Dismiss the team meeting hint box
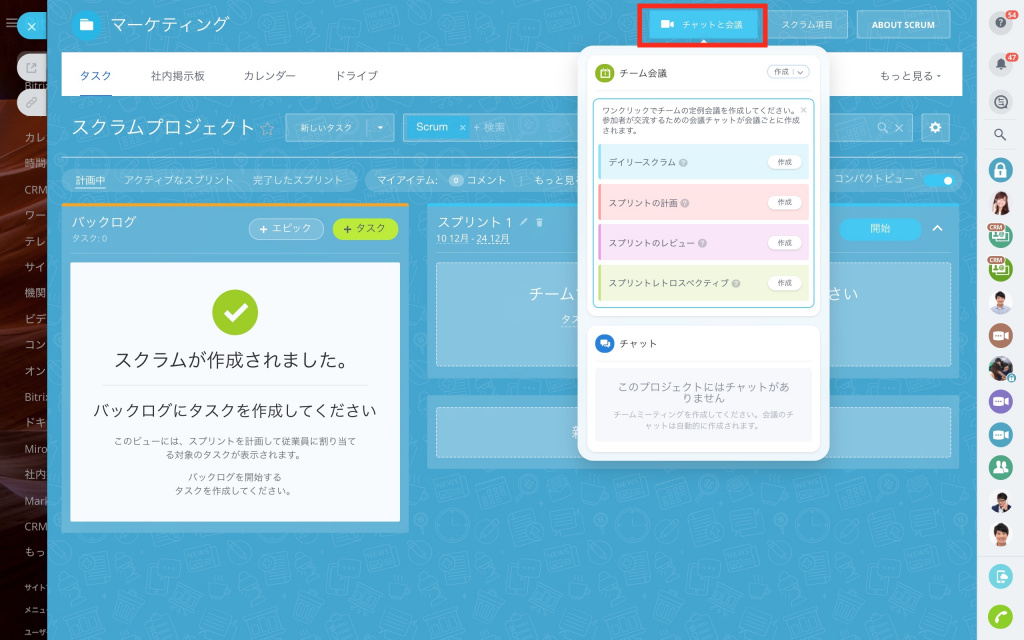 point(803,110)
